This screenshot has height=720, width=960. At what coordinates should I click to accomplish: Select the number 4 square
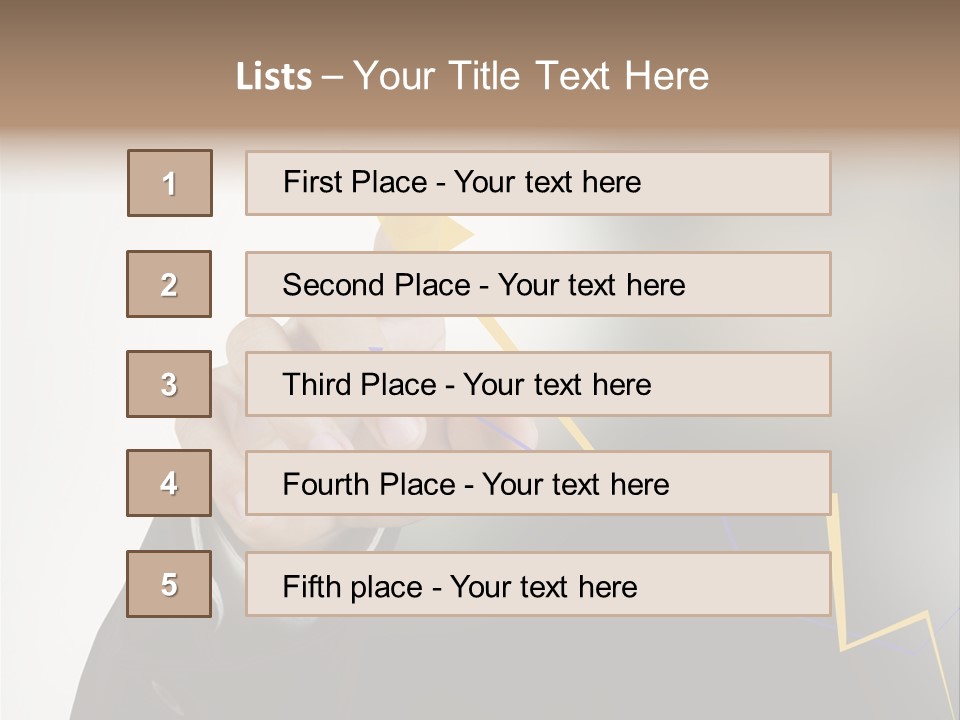(169, 483)
